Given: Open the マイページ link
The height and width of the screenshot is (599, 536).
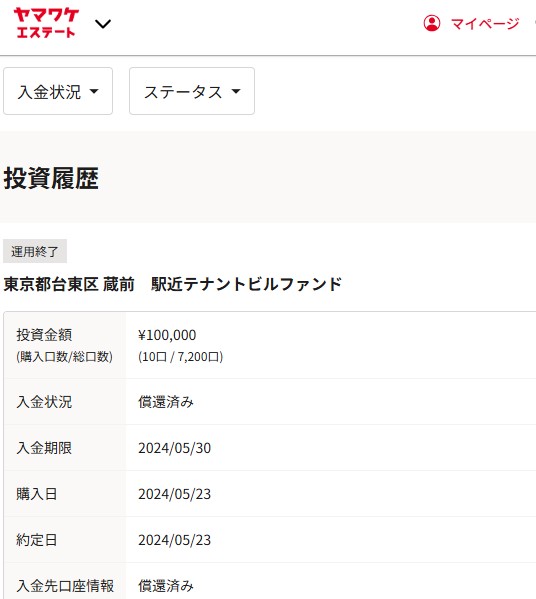Looking at the screenshot, I should [485, 24].
